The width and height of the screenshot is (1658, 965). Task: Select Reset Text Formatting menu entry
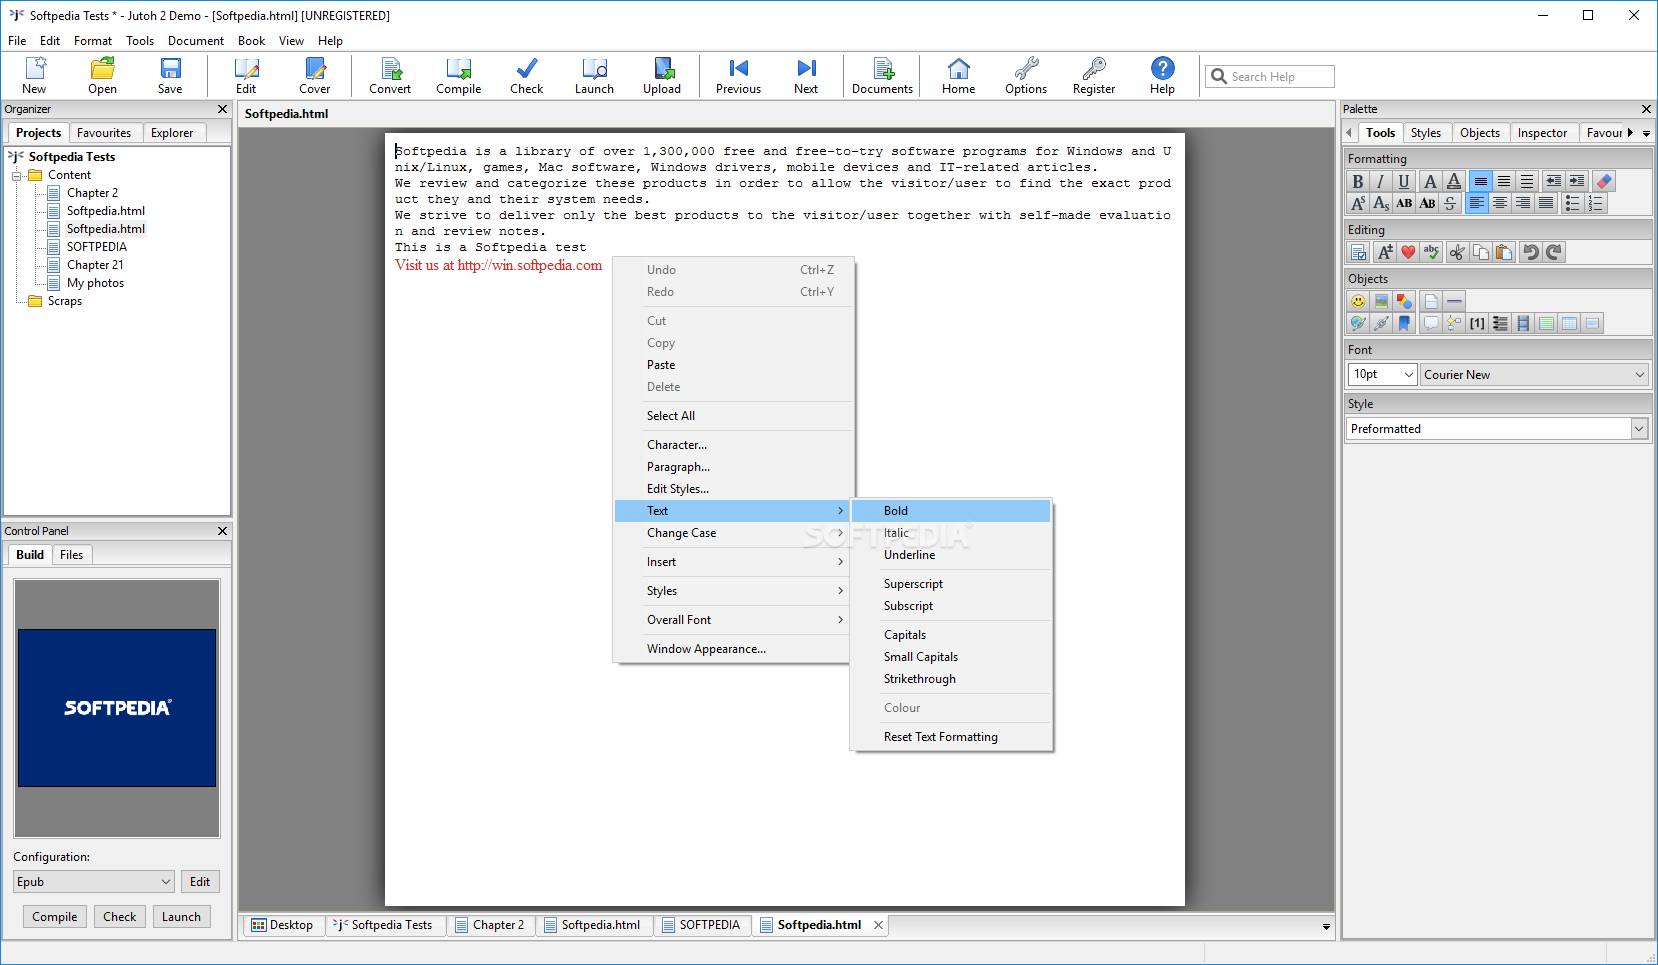pos(951,737)
